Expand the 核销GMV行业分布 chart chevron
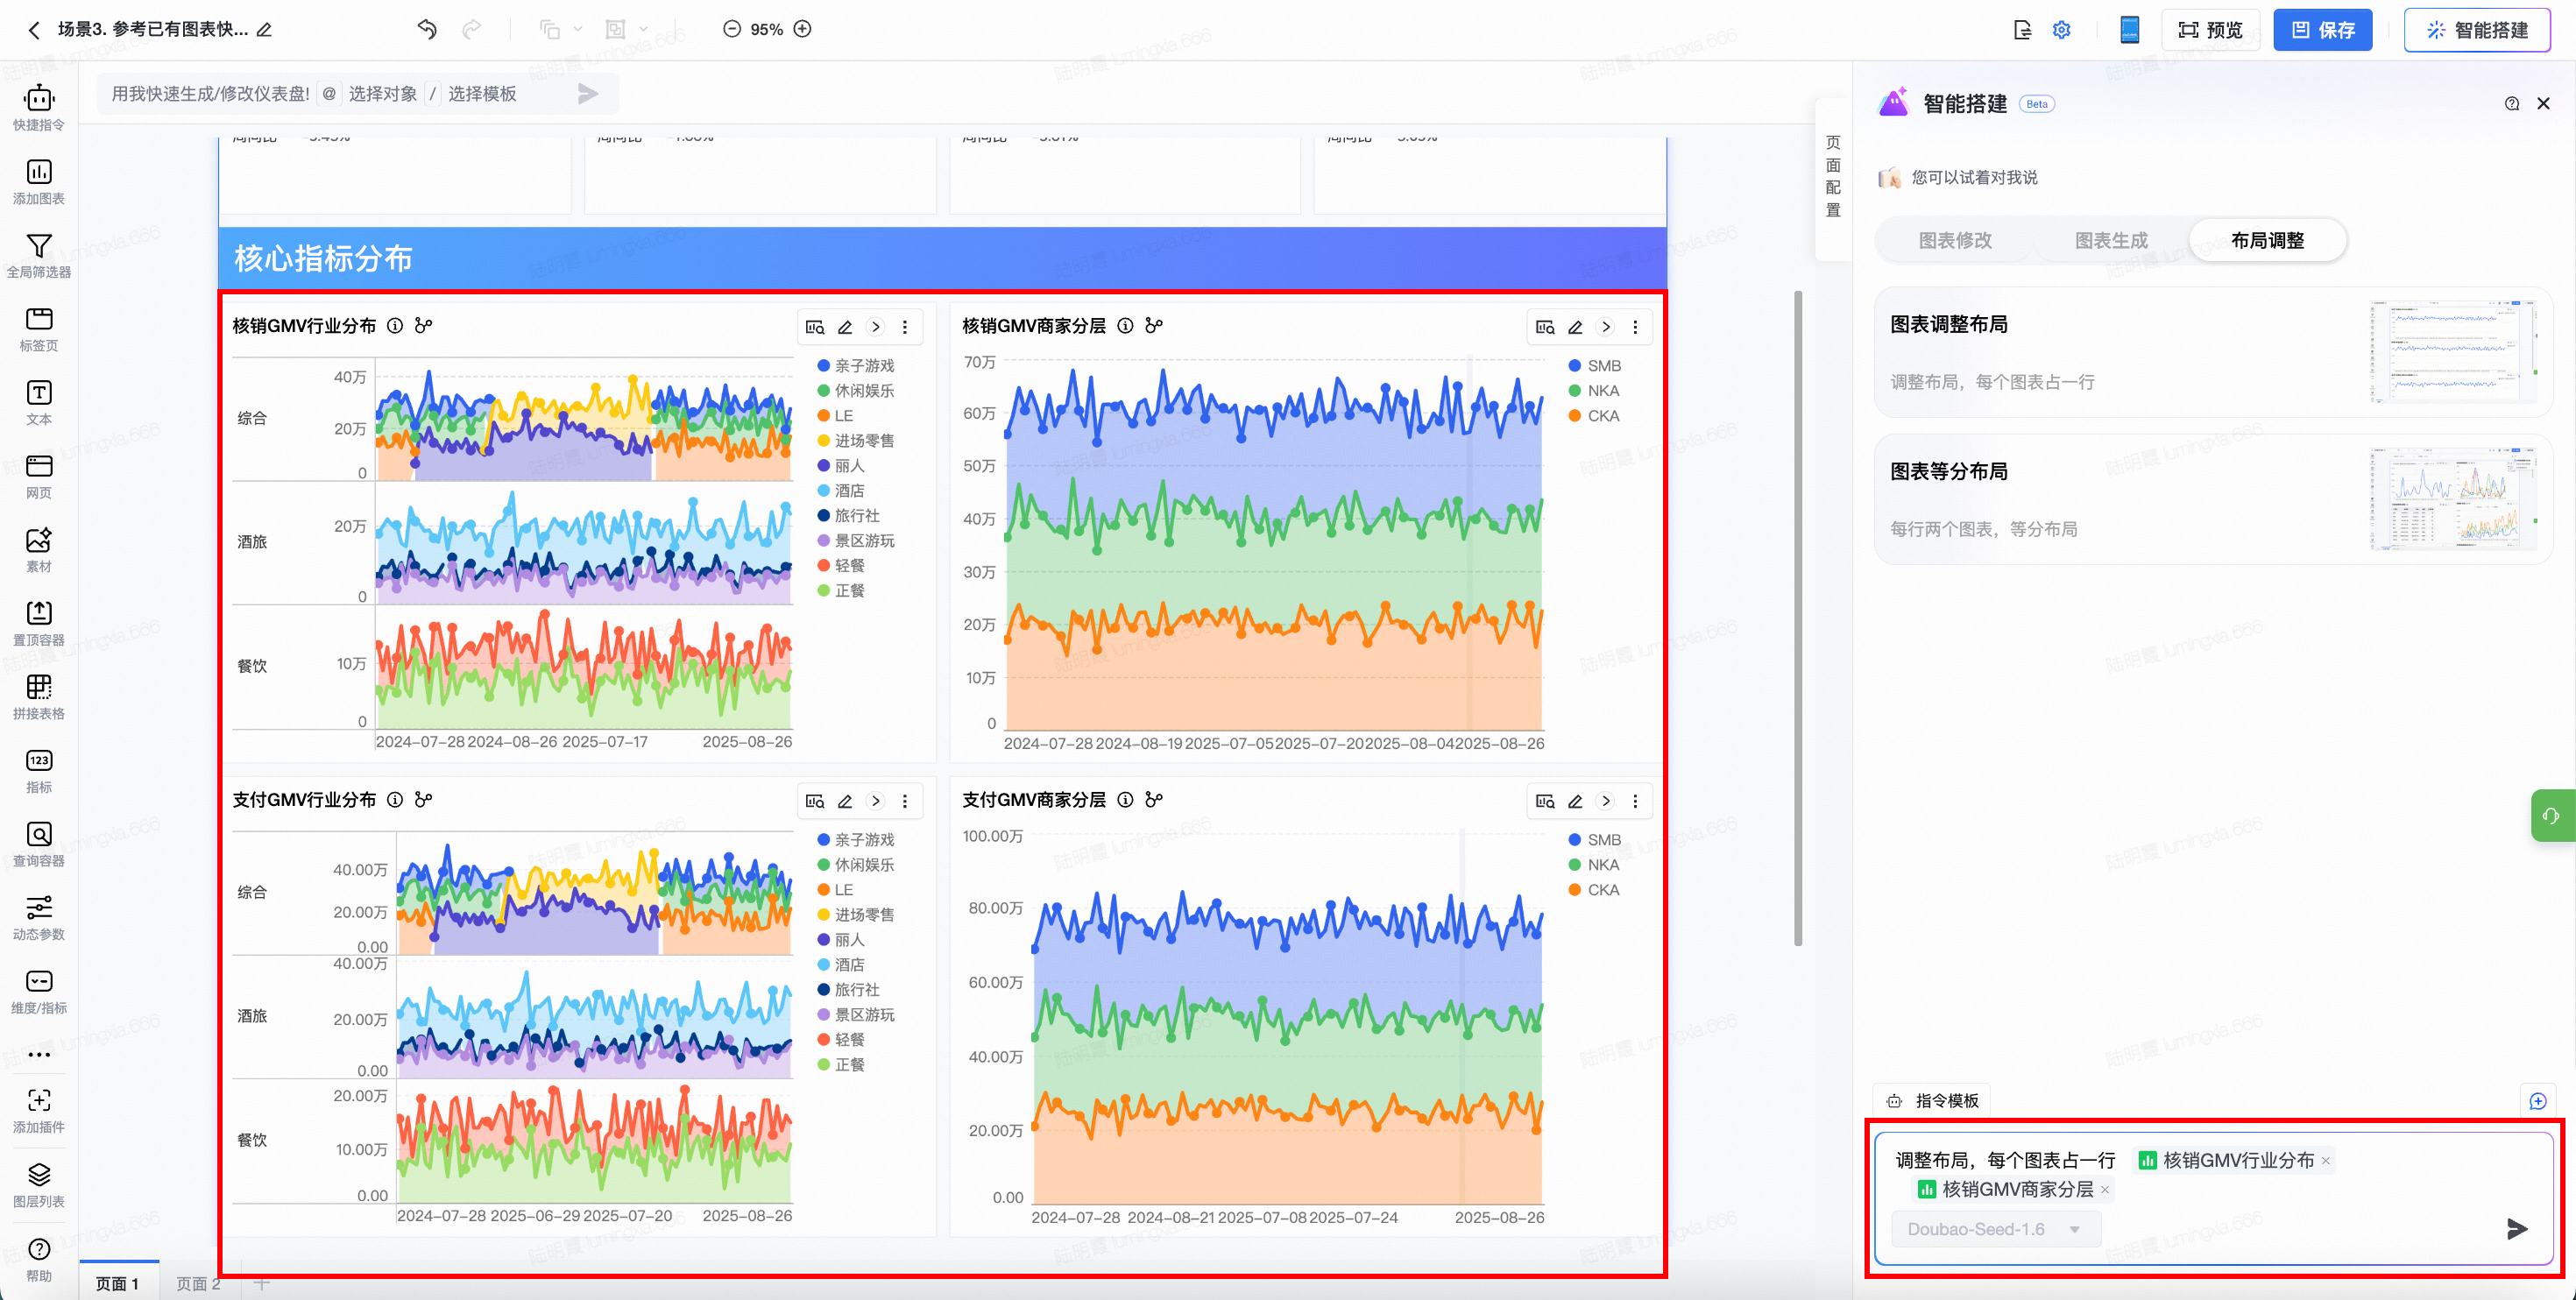Viewport: 2576px width, 1300px height. pos(875,327)
